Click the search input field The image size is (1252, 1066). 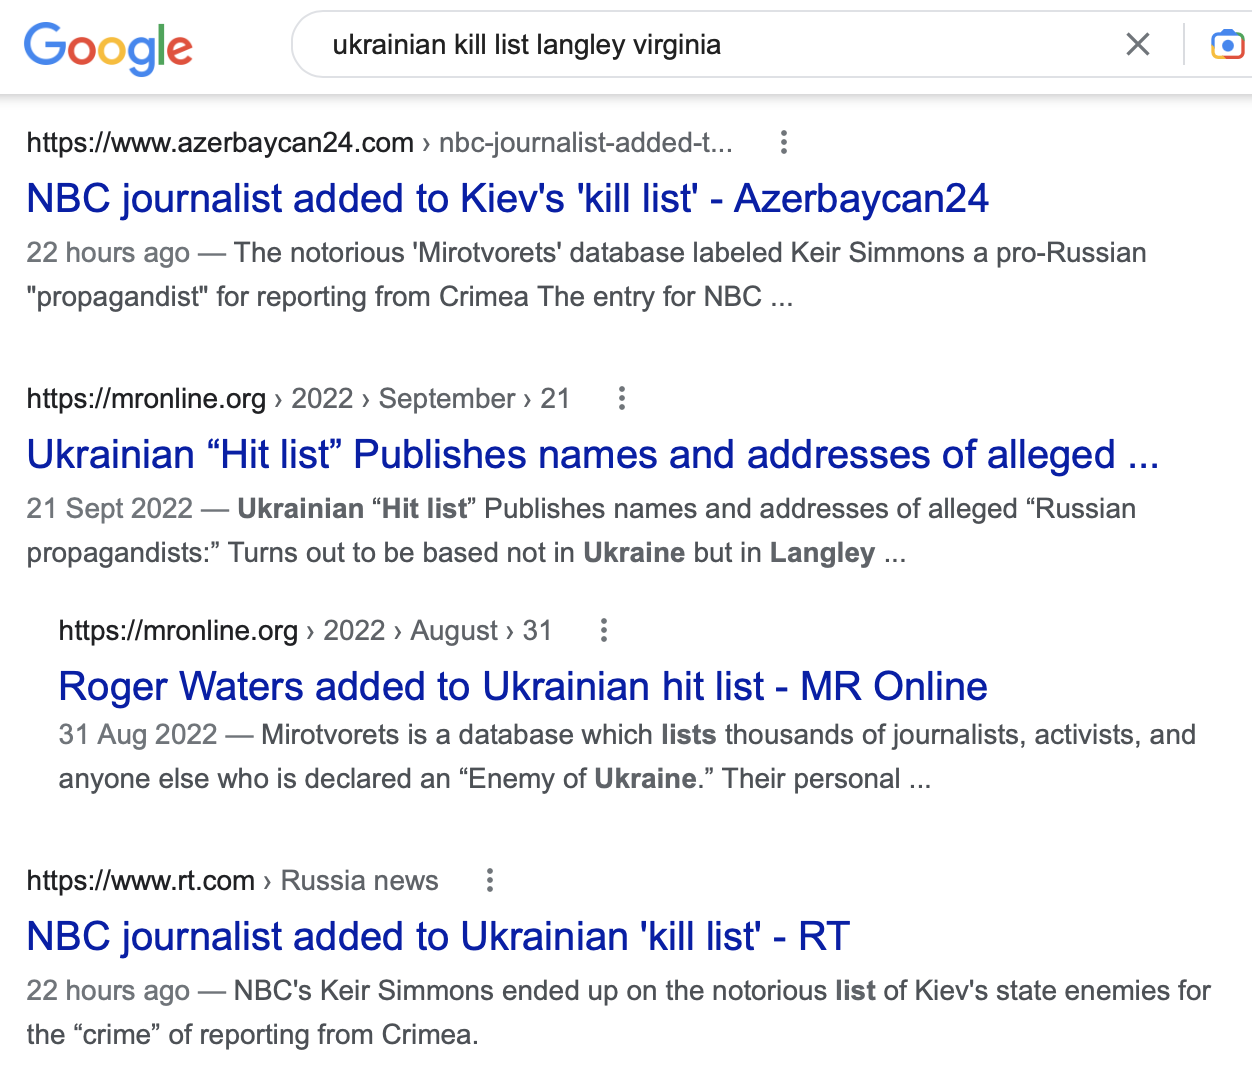(x=700, y=45)
